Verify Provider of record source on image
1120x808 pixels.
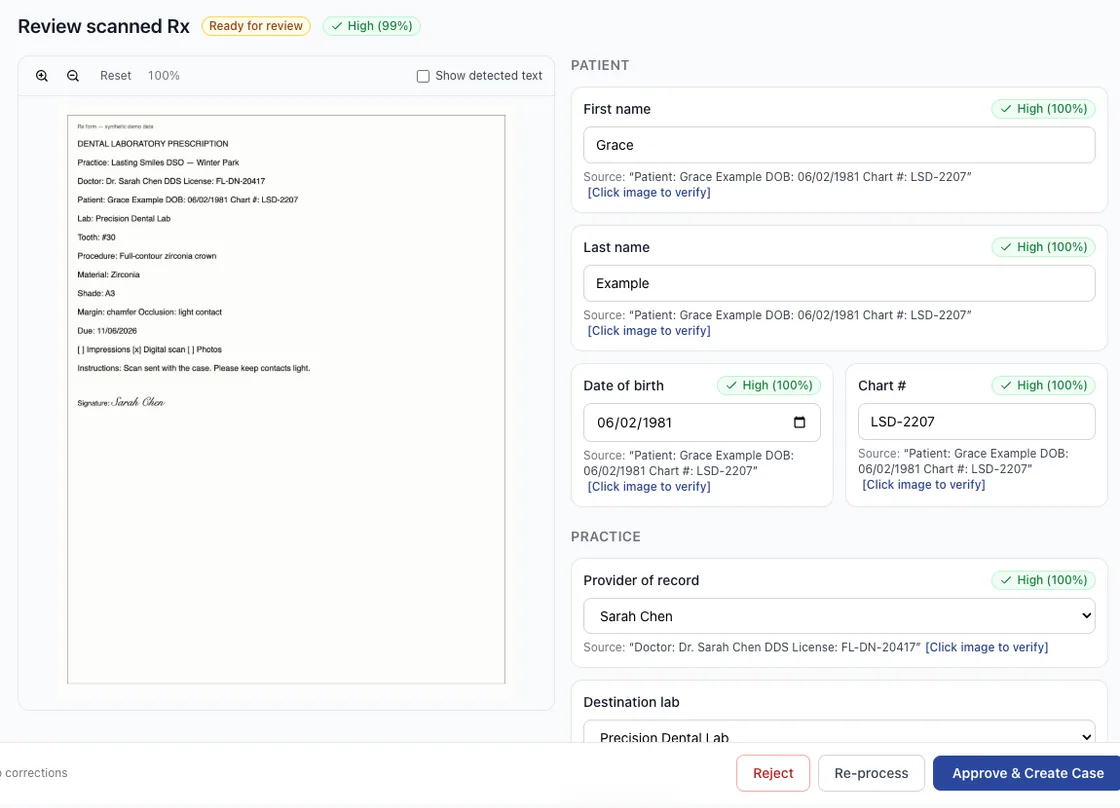[986, 647]
